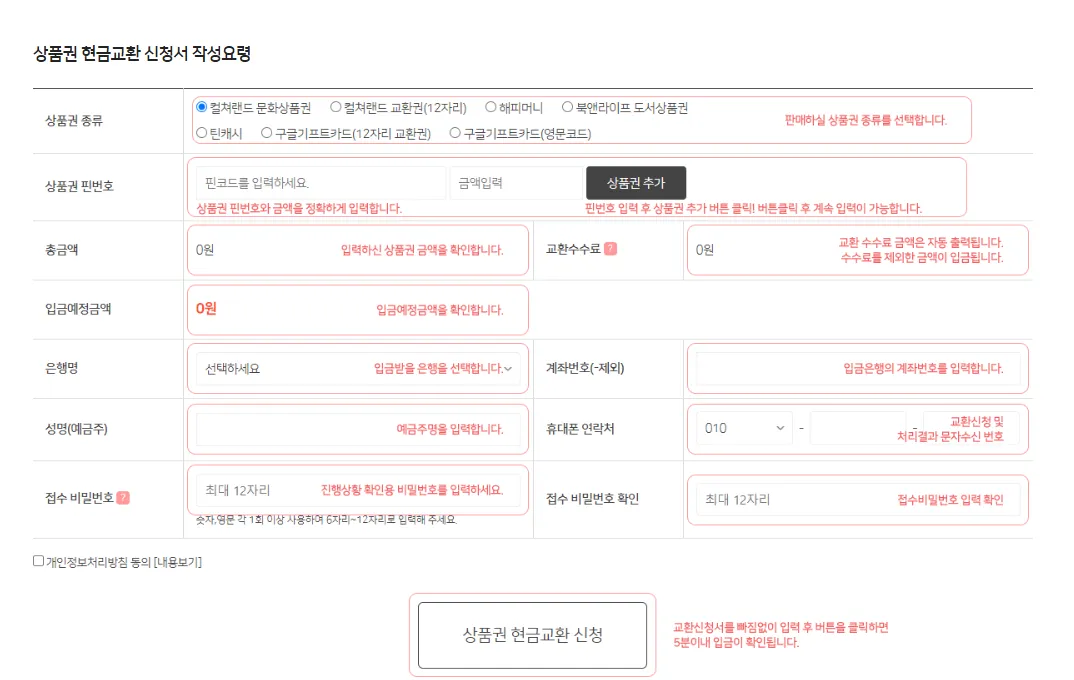1074x680 pixels.
Task: Choose 구글기프트카드(영문코드) radio button
Action: (455, 132)
